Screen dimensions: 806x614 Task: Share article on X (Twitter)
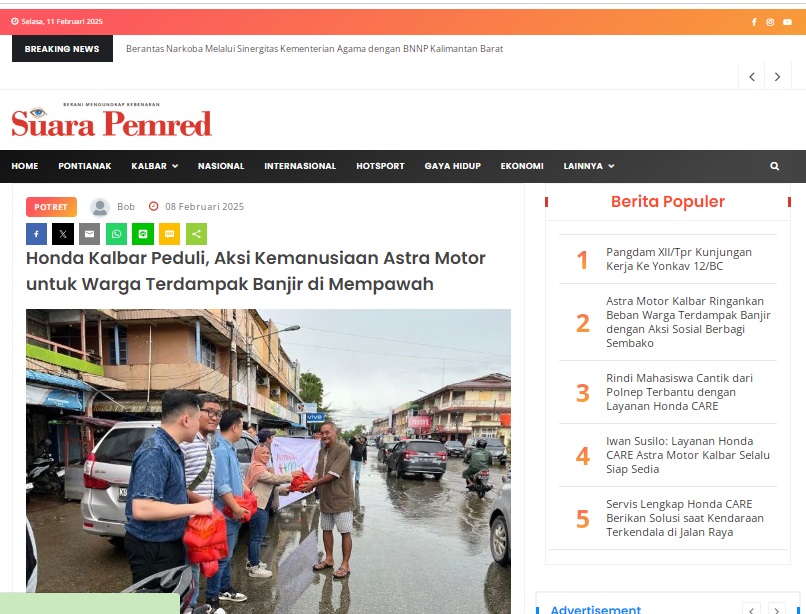(63, 234)
